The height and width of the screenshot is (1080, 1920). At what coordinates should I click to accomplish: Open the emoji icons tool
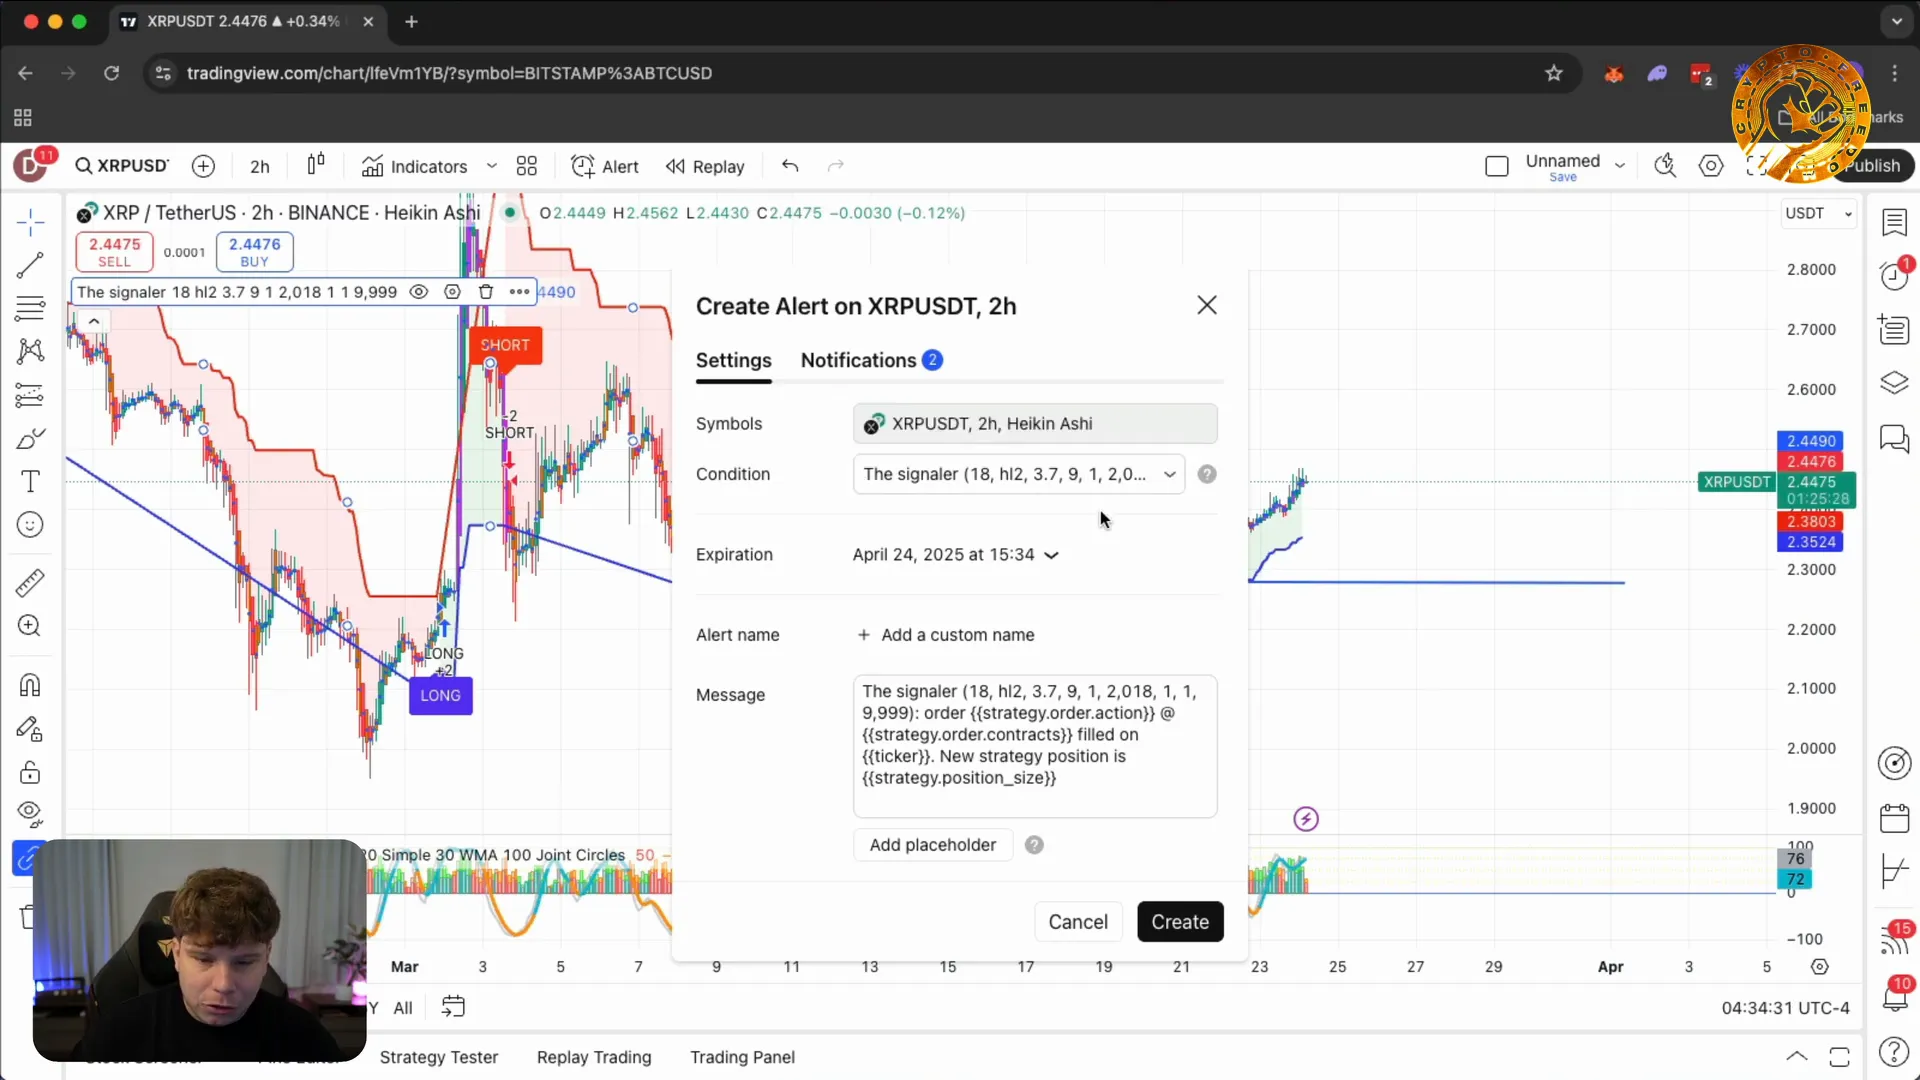30,525
